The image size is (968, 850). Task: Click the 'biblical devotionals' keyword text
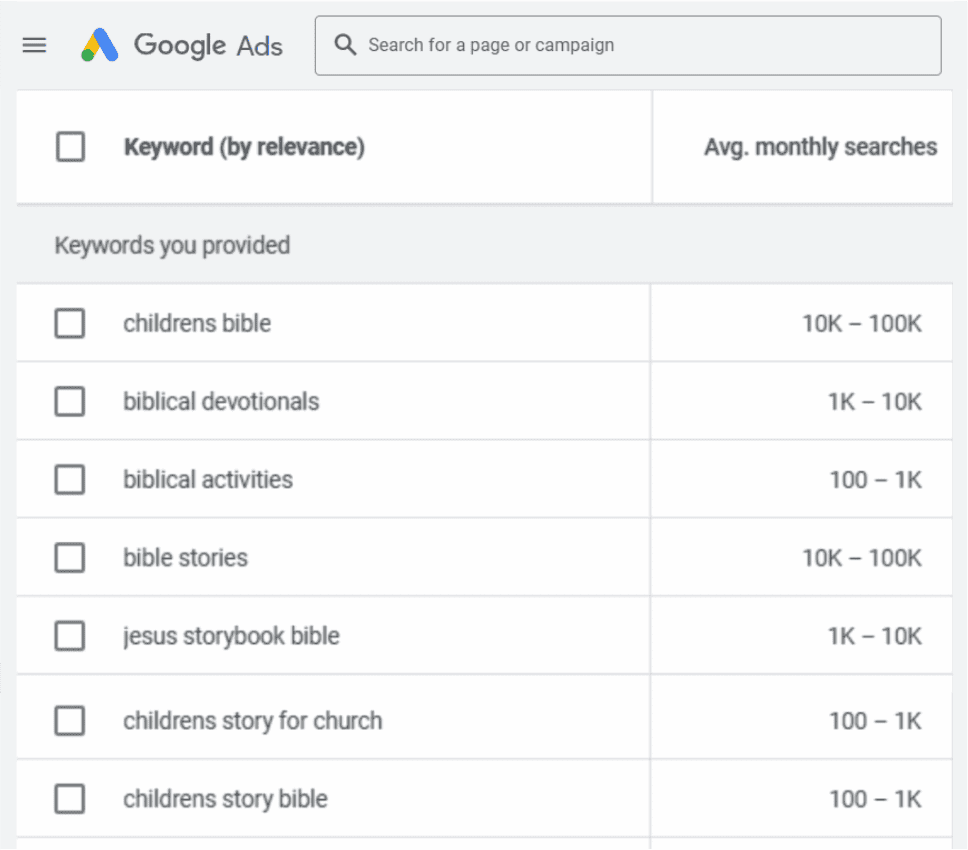(x=221, y=401)
